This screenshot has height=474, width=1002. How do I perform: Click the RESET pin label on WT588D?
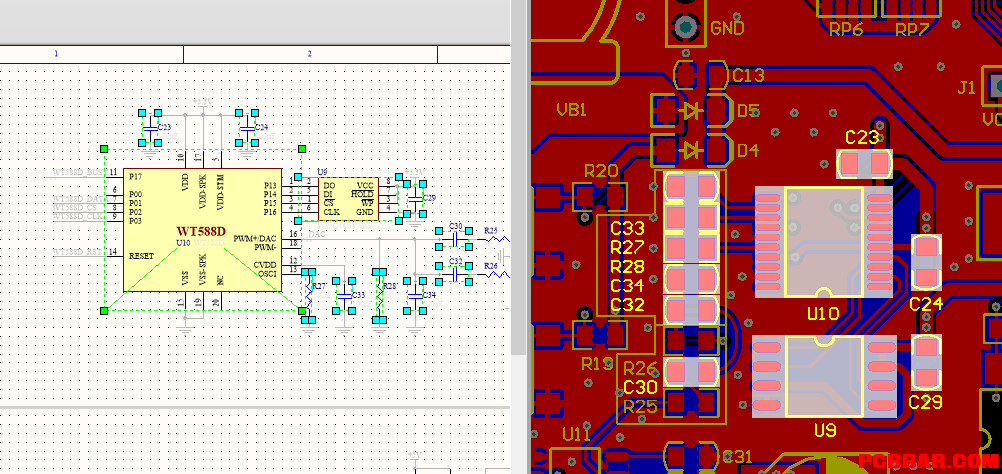141,256
